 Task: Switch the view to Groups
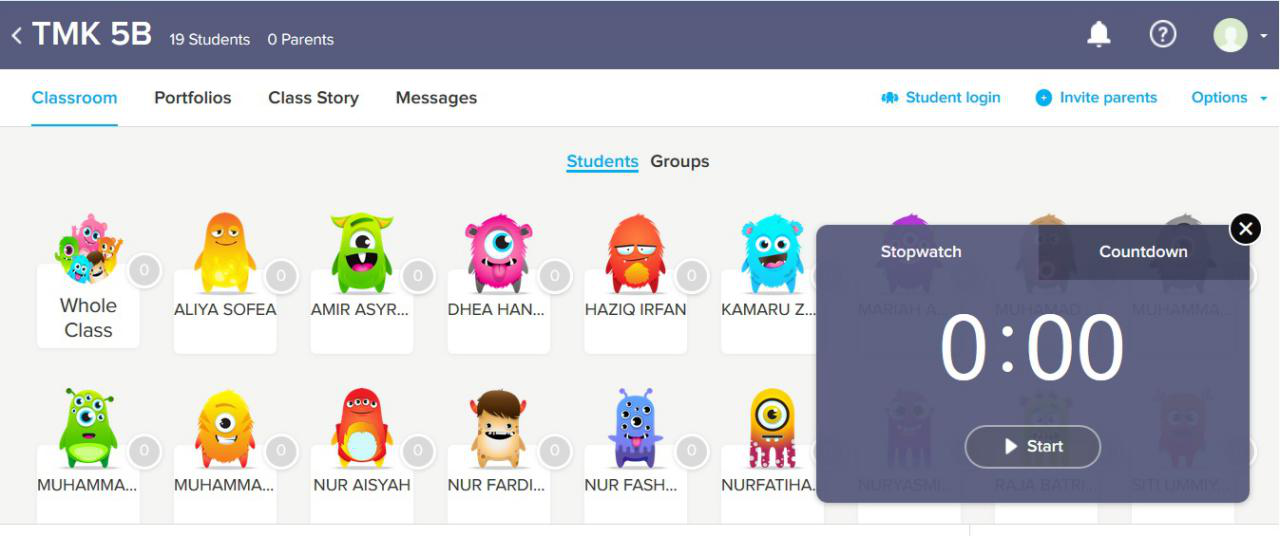point(680,161)
